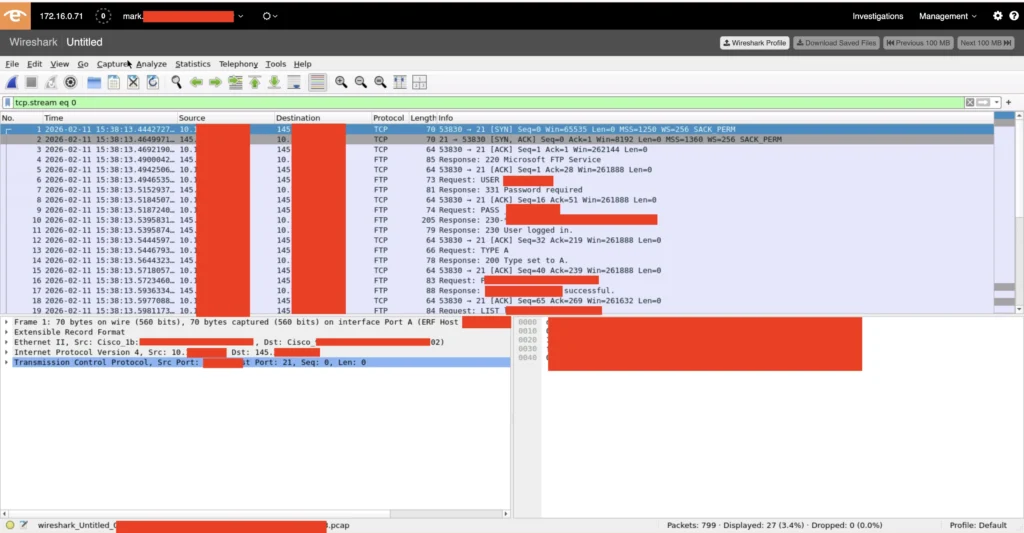Image resolution: width=1024 pixels, height=533 pixels.
Task: Open settings gear in top bar
Action: tap(998, 16)
